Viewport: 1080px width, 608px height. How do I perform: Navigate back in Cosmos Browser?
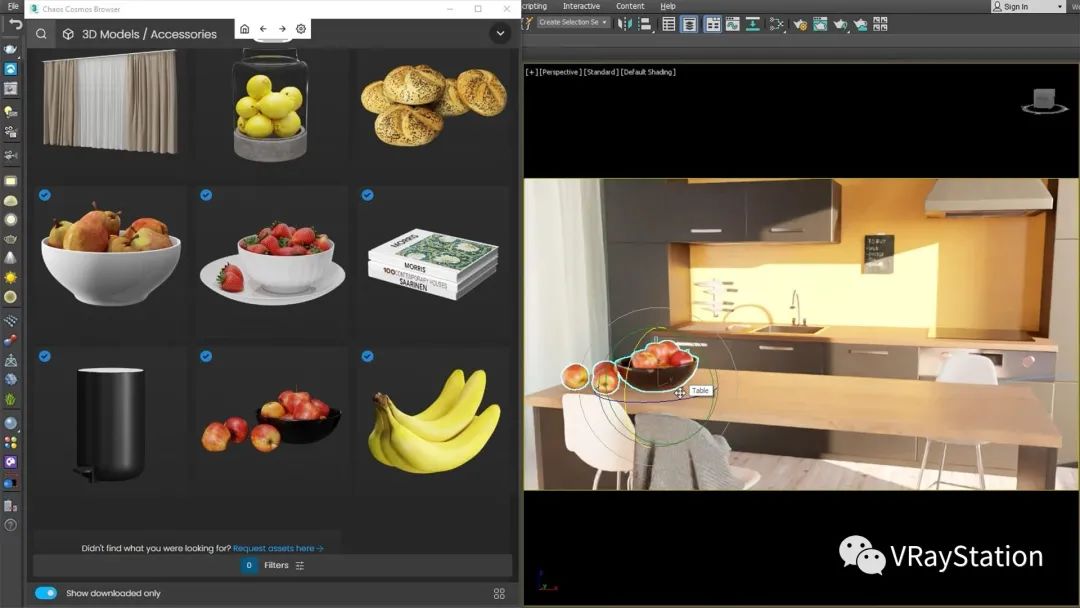click(263, 29)
